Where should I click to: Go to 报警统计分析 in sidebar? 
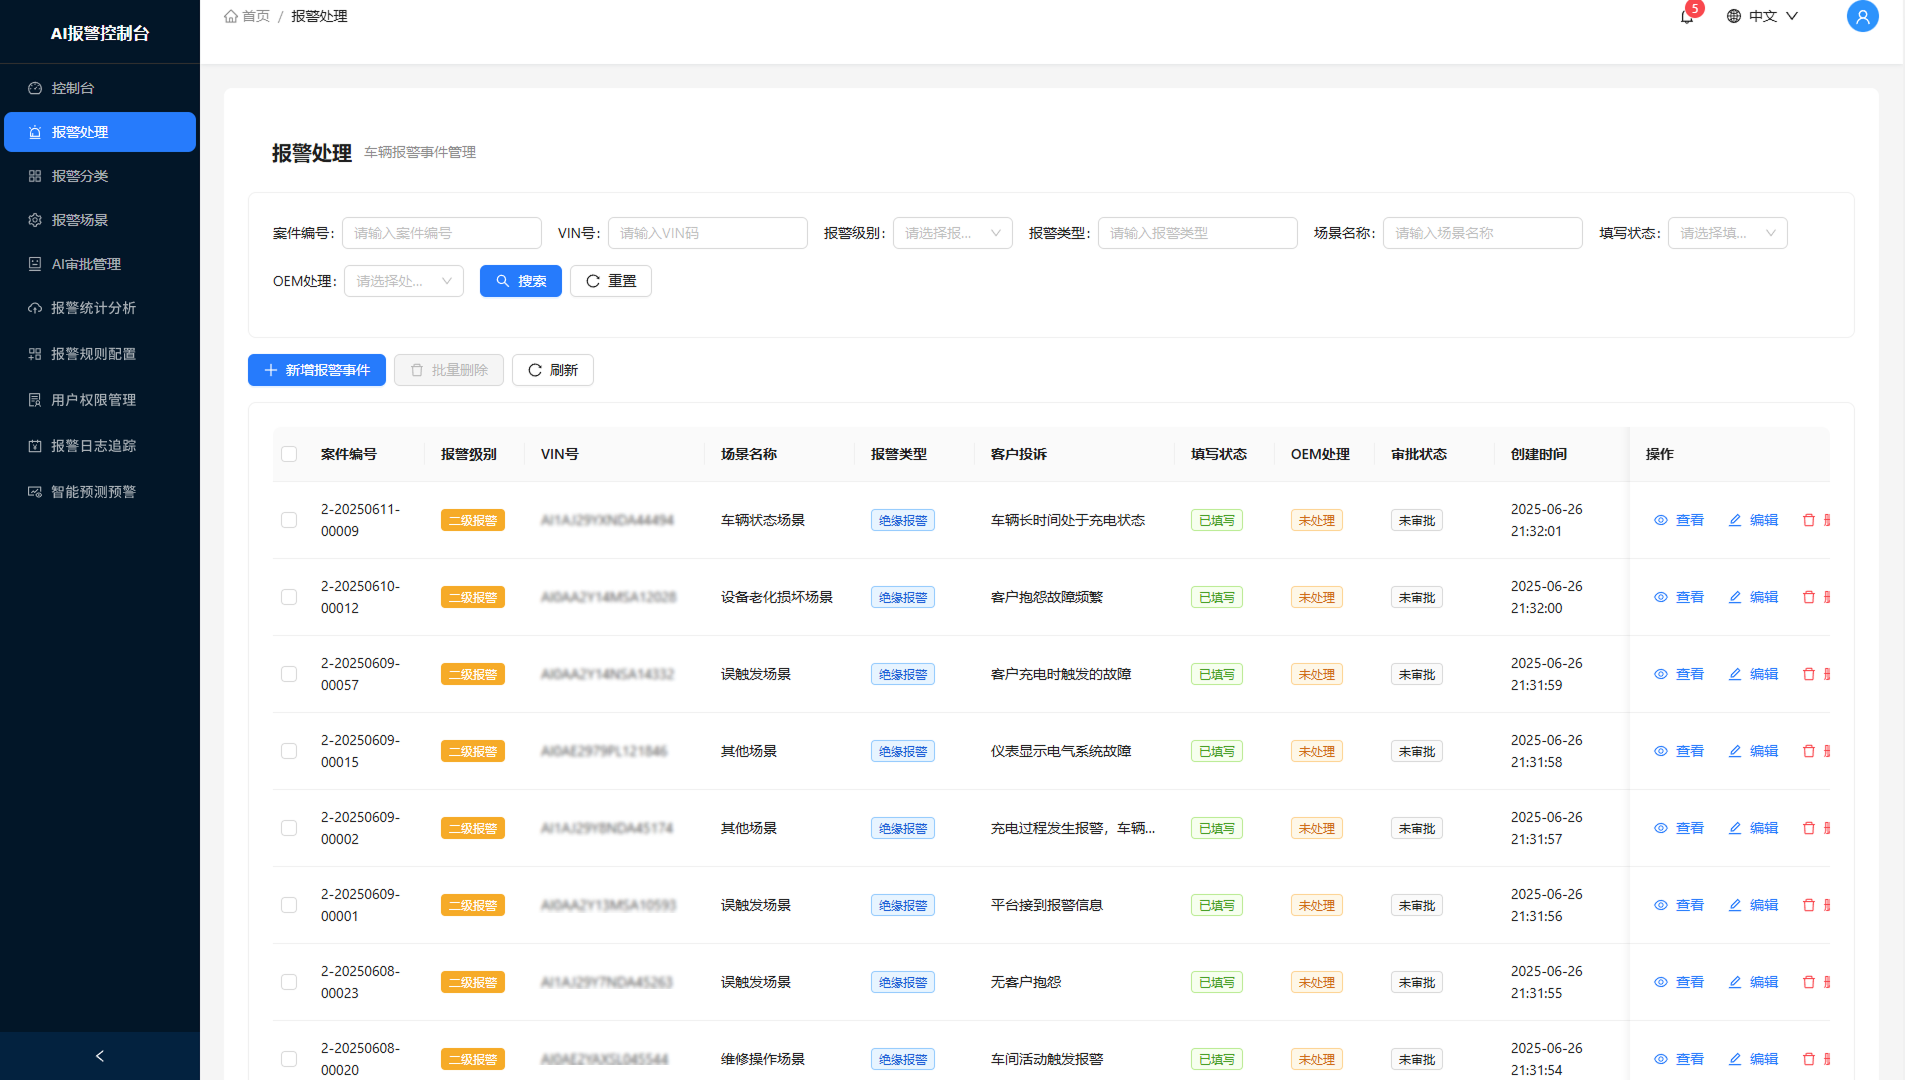93,308
